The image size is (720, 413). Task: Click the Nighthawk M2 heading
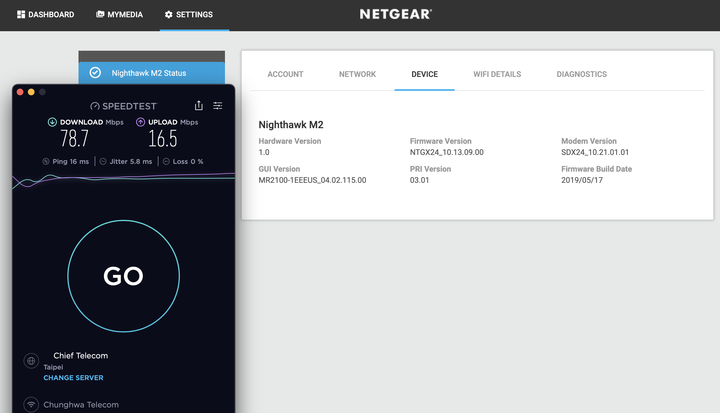tap(291, 124)
